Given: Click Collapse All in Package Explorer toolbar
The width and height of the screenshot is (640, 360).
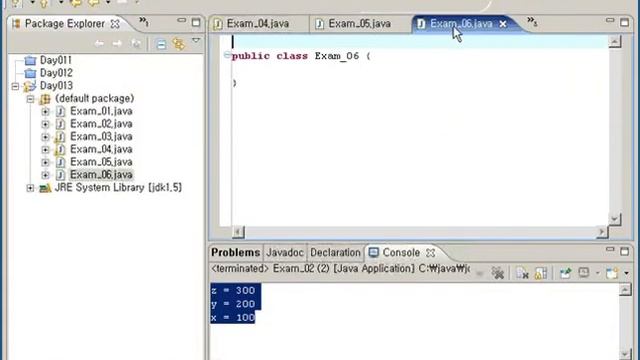Looking at the screenshot, I should point(161,44).
